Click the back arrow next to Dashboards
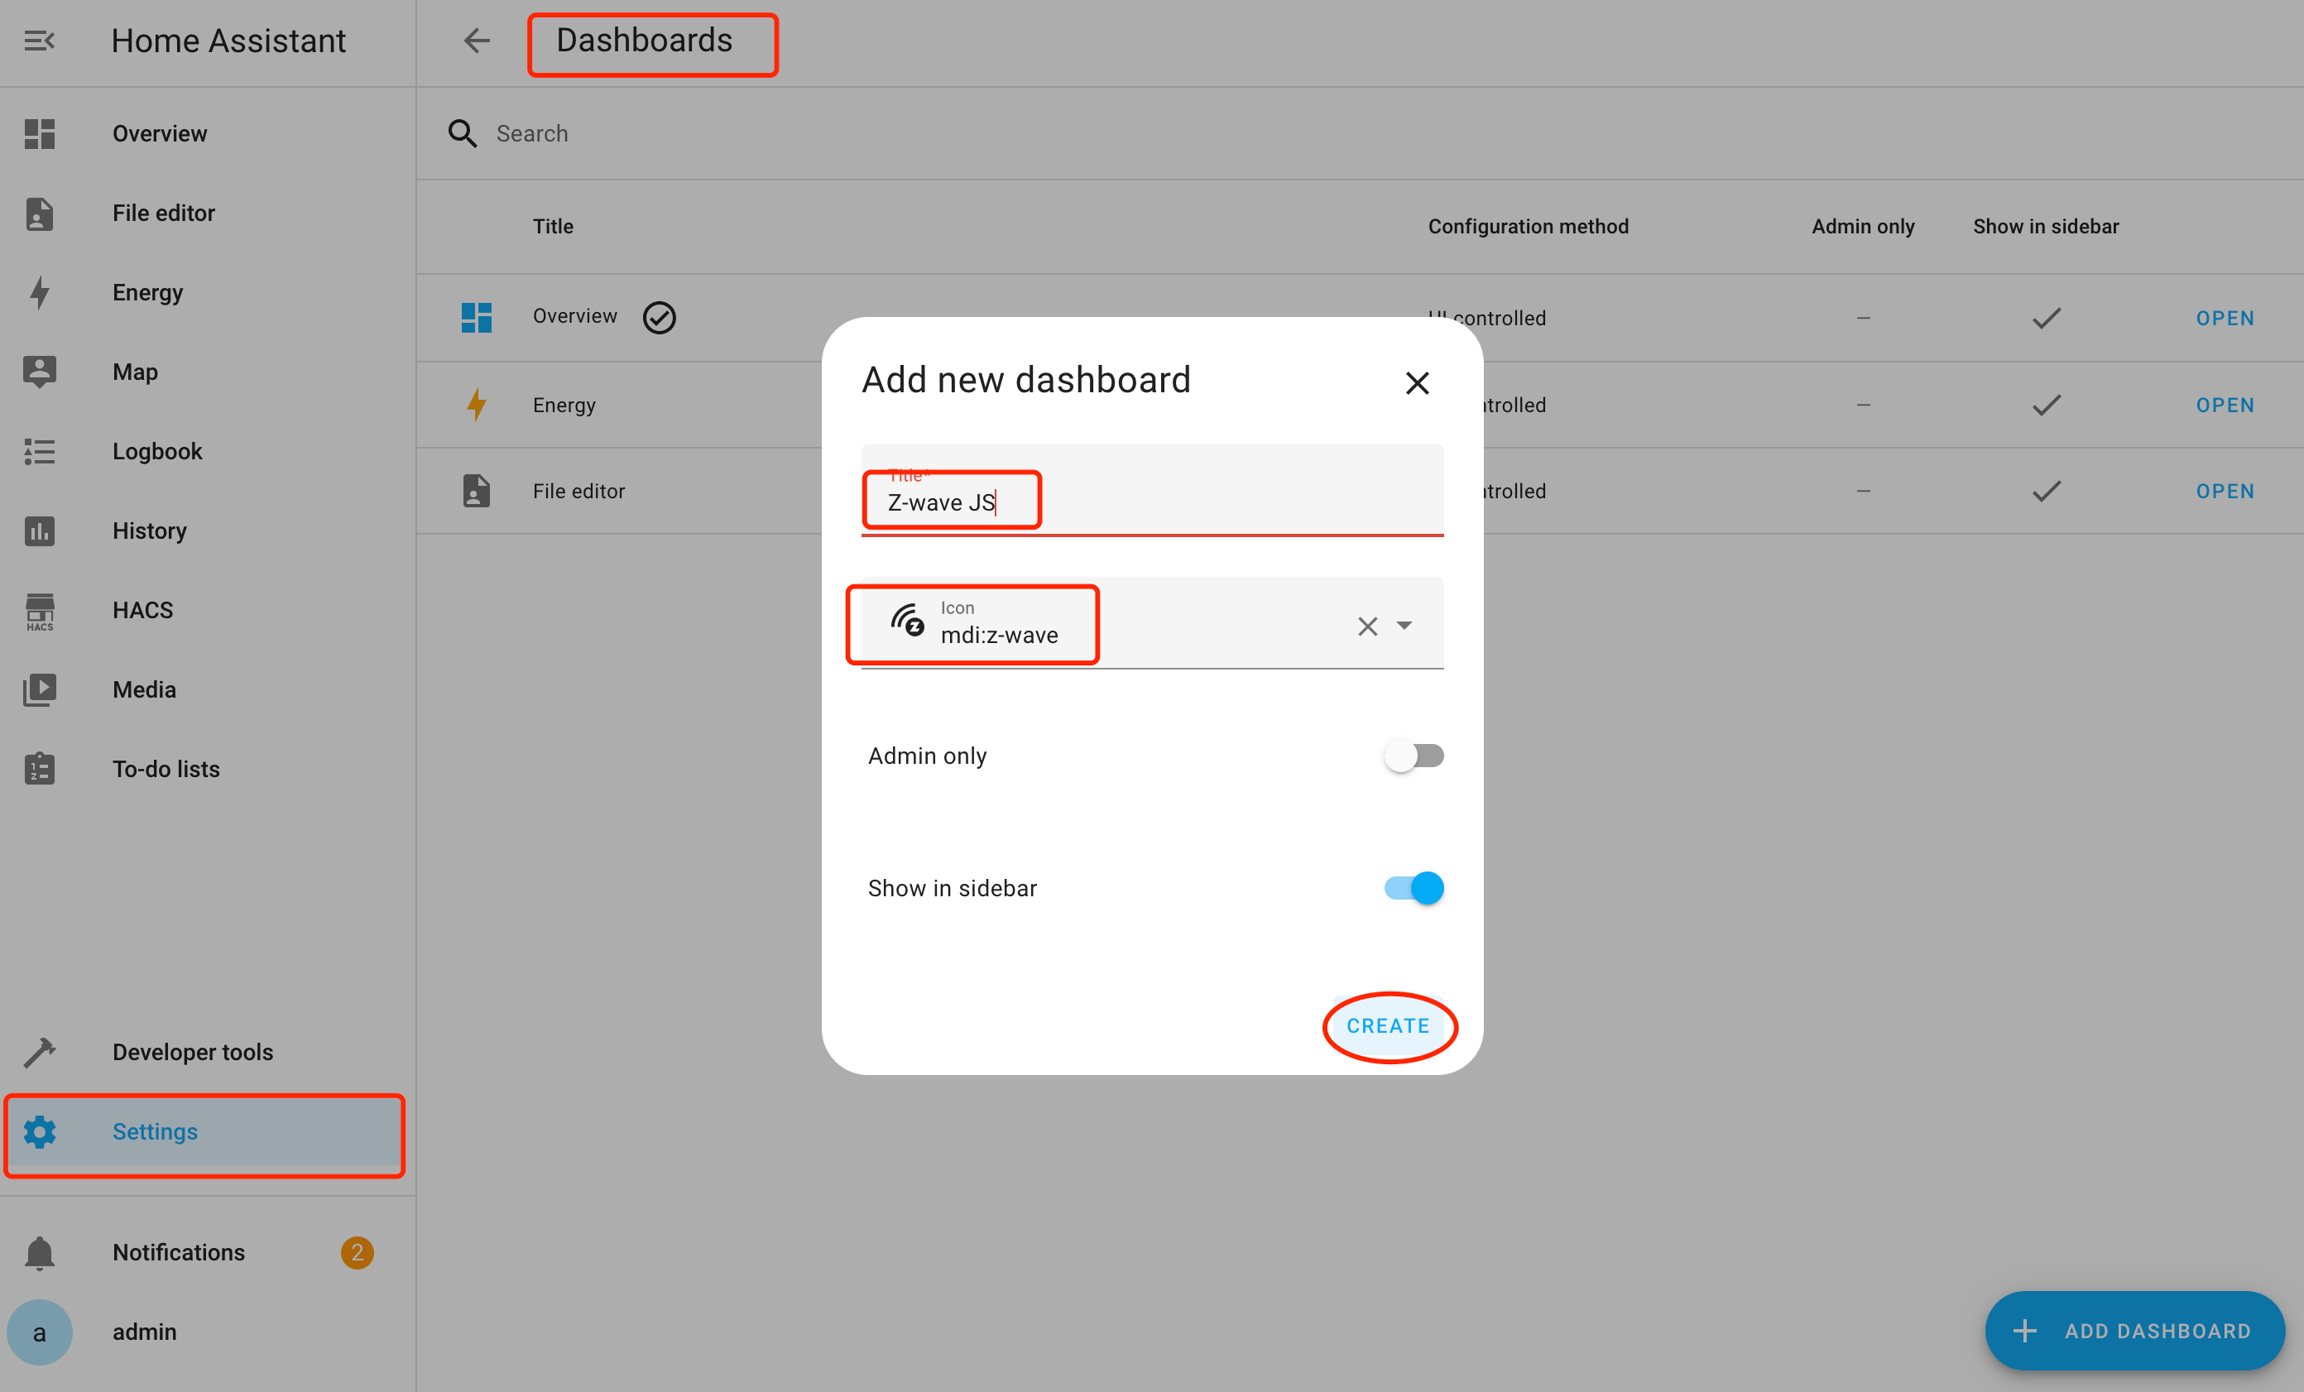Screen dimensions: 2304x1392 click(476, 41)
